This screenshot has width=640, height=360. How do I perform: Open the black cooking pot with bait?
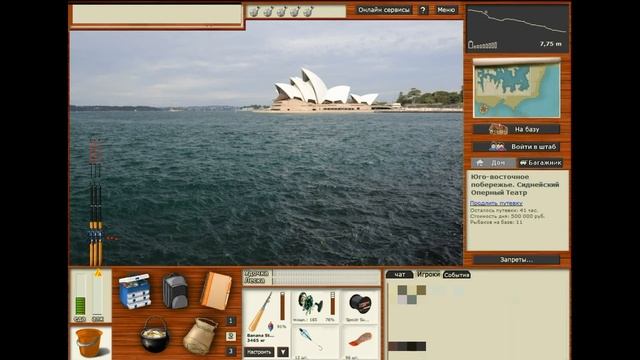pos(154,335)
